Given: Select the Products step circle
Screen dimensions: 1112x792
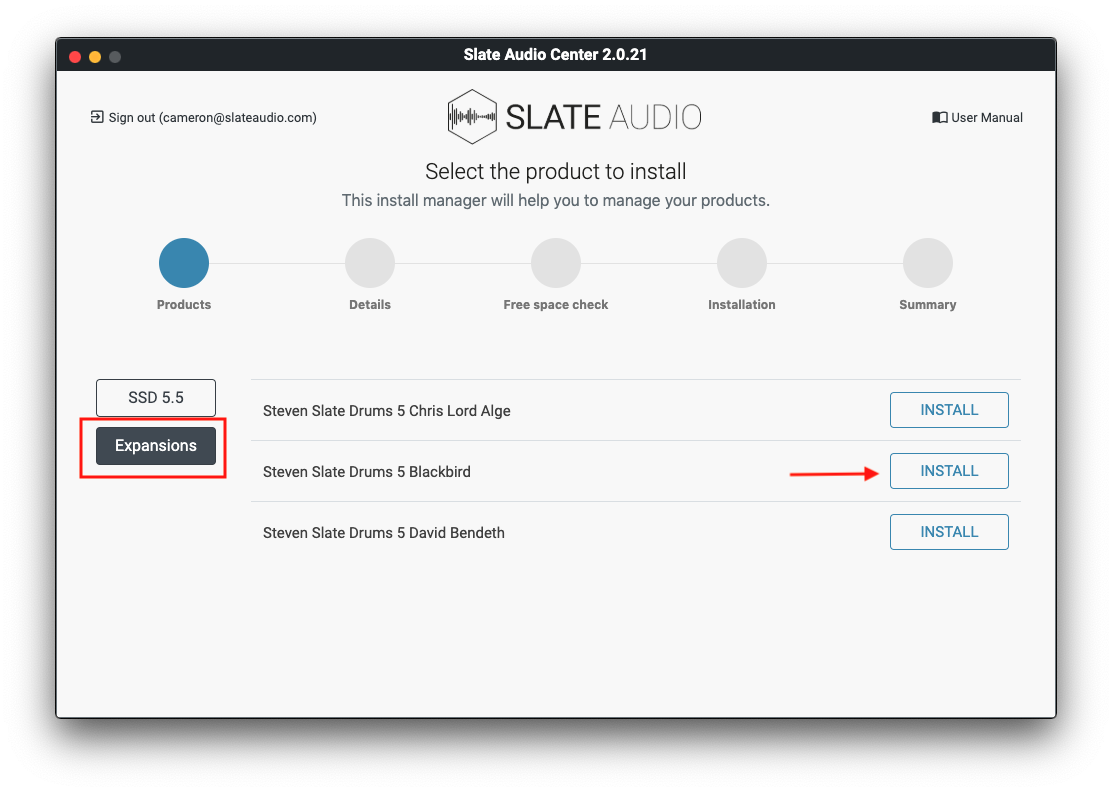Looking at the screenshot, I should pos(184,263).
